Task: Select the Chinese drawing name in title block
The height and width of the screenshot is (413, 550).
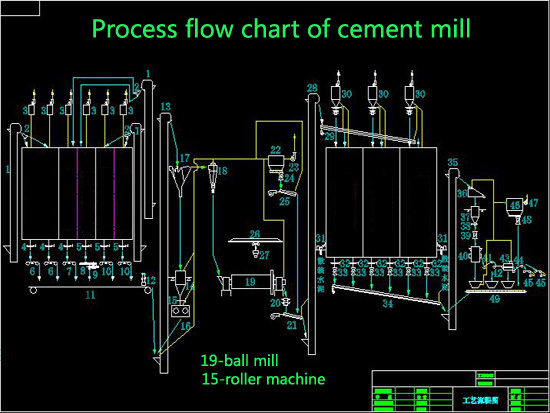Action: (x=480, y=400)
